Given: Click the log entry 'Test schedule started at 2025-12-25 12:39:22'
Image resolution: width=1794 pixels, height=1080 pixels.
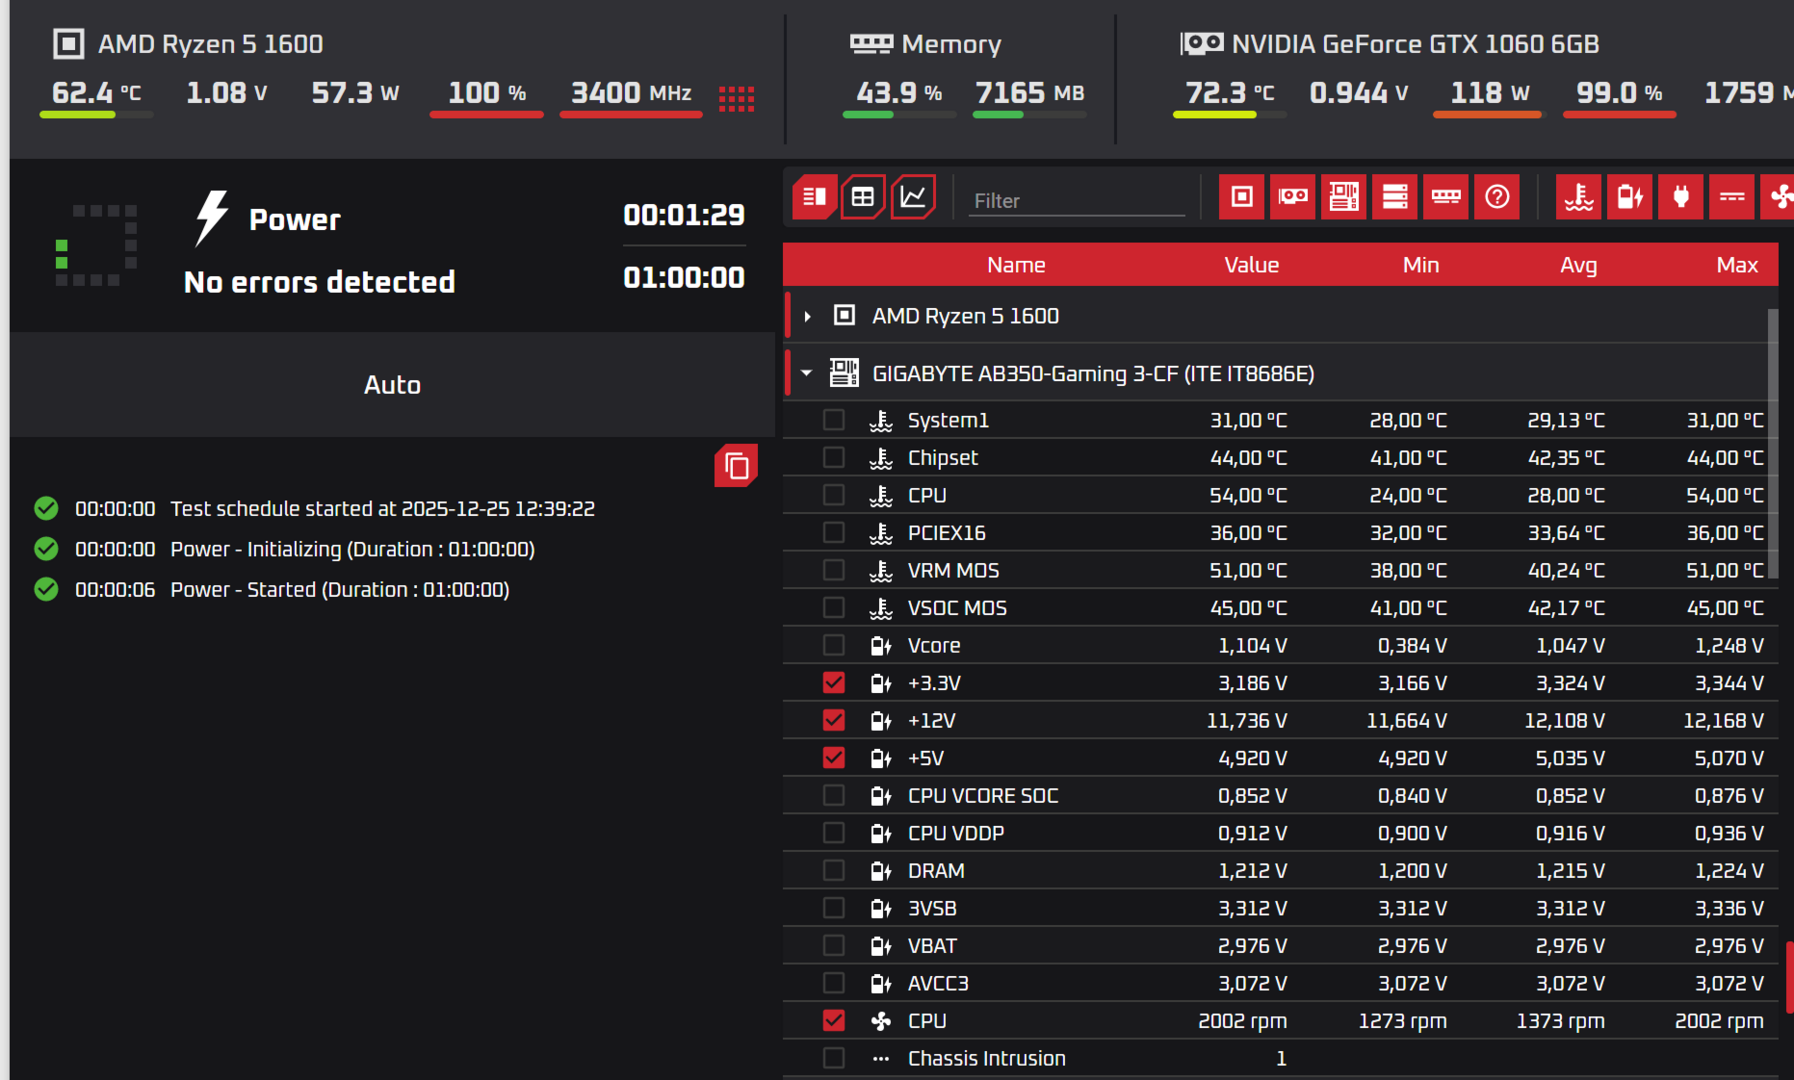Looking at the screenshot, I should (x=383, y=509).
